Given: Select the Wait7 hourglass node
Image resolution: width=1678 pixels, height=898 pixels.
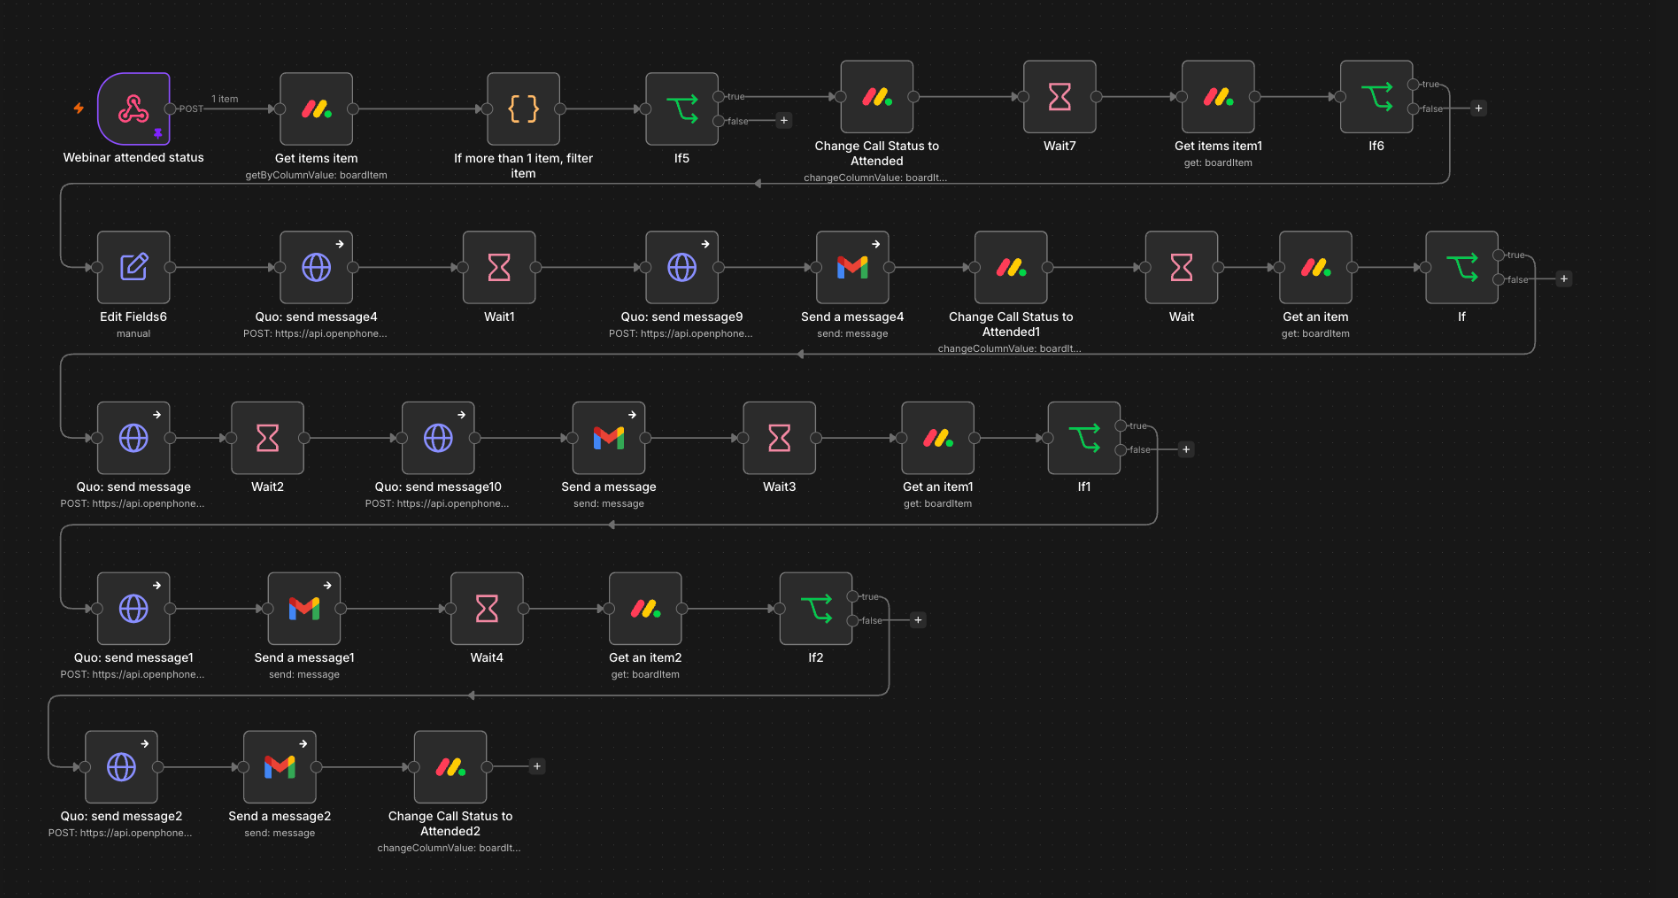Looking at the screenshot, I should [x=1060, y=97].
